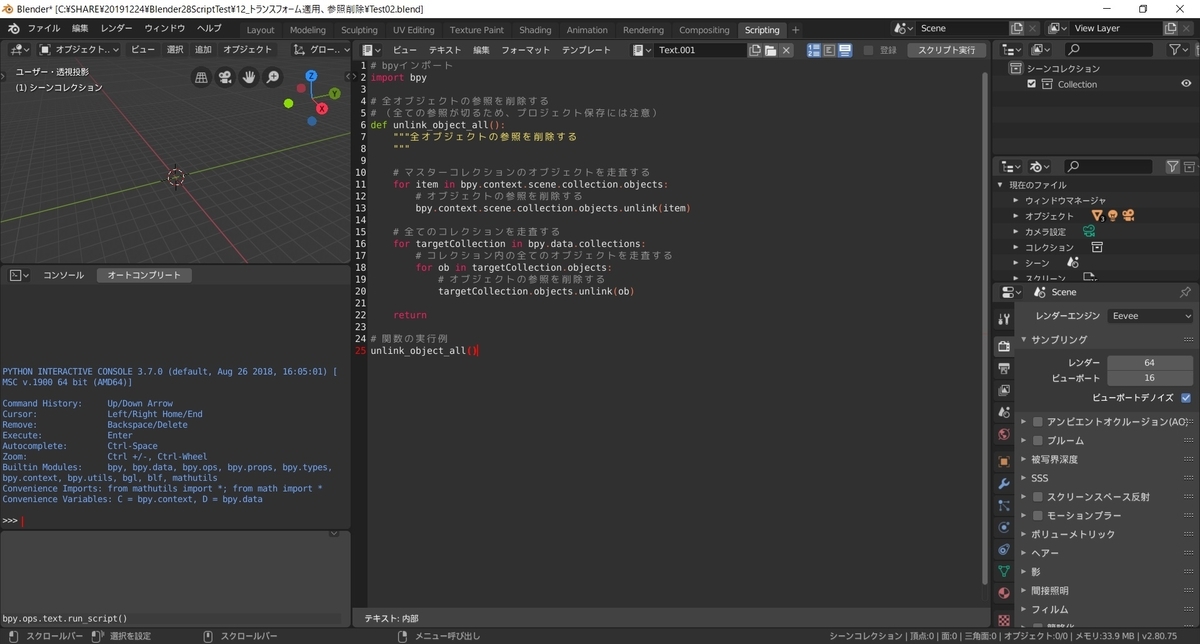The height and width of the screenshot is (644, 1200).
Task: Enable Ambient Occlusion checkbox
Action: (x=1038, y=422)
